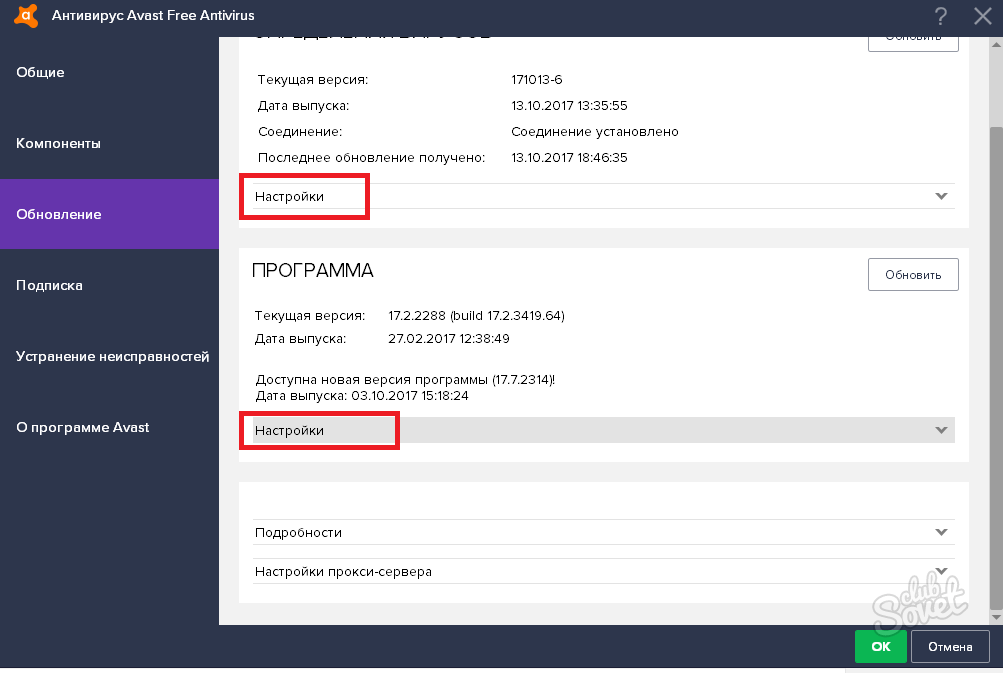The width and height of the screenshot is (1003, 673).
Task: Go to the Подписка section
Action: click(49, 285)
